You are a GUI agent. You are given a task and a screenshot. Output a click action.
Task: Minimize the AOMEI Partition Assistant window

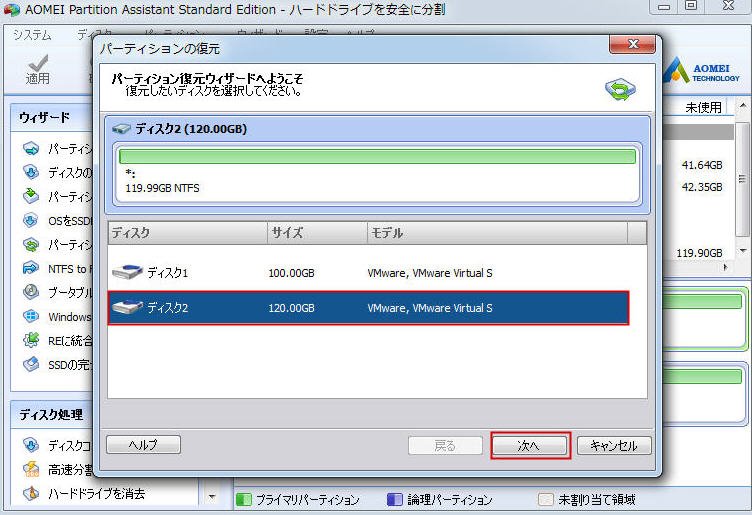coord(664,6)
